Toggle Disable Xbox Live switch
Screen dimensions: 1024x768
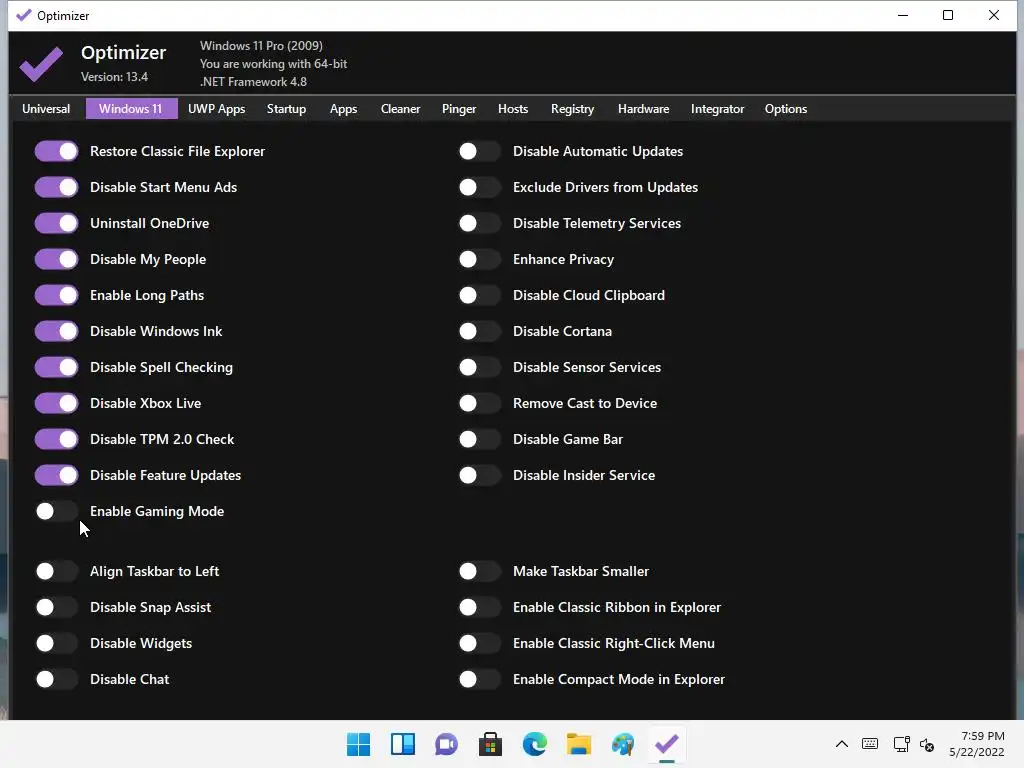[57, 403]
